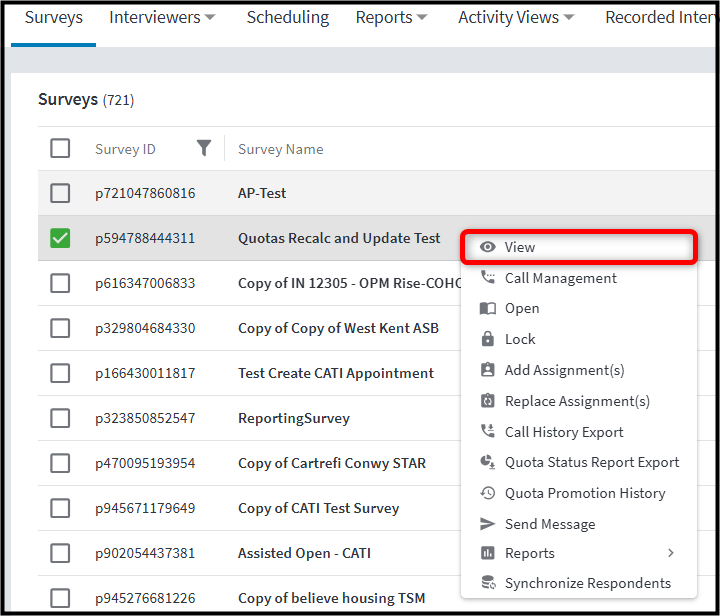Click survey name Quotas Recalc and Update Test
Screen dimensions: 720x616
(339, 238)
